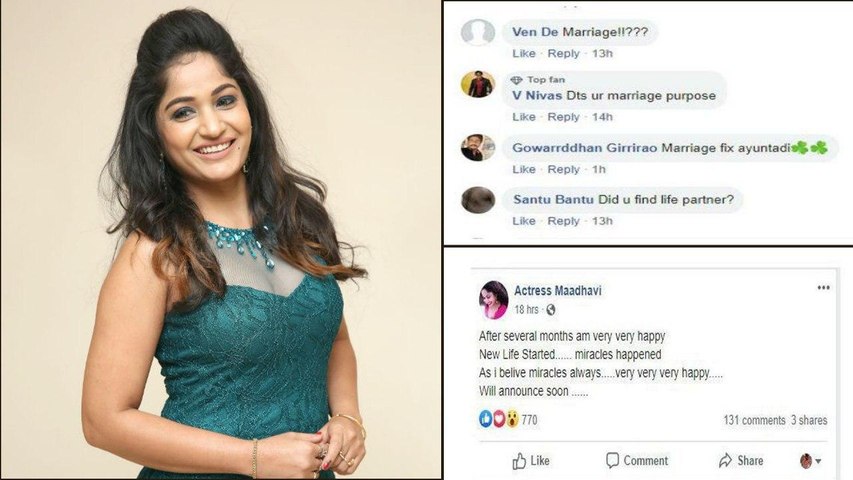Open Gowarrddhan Girrirao profile name
This screenshot has width=853, height=480.
pos(585,147)
